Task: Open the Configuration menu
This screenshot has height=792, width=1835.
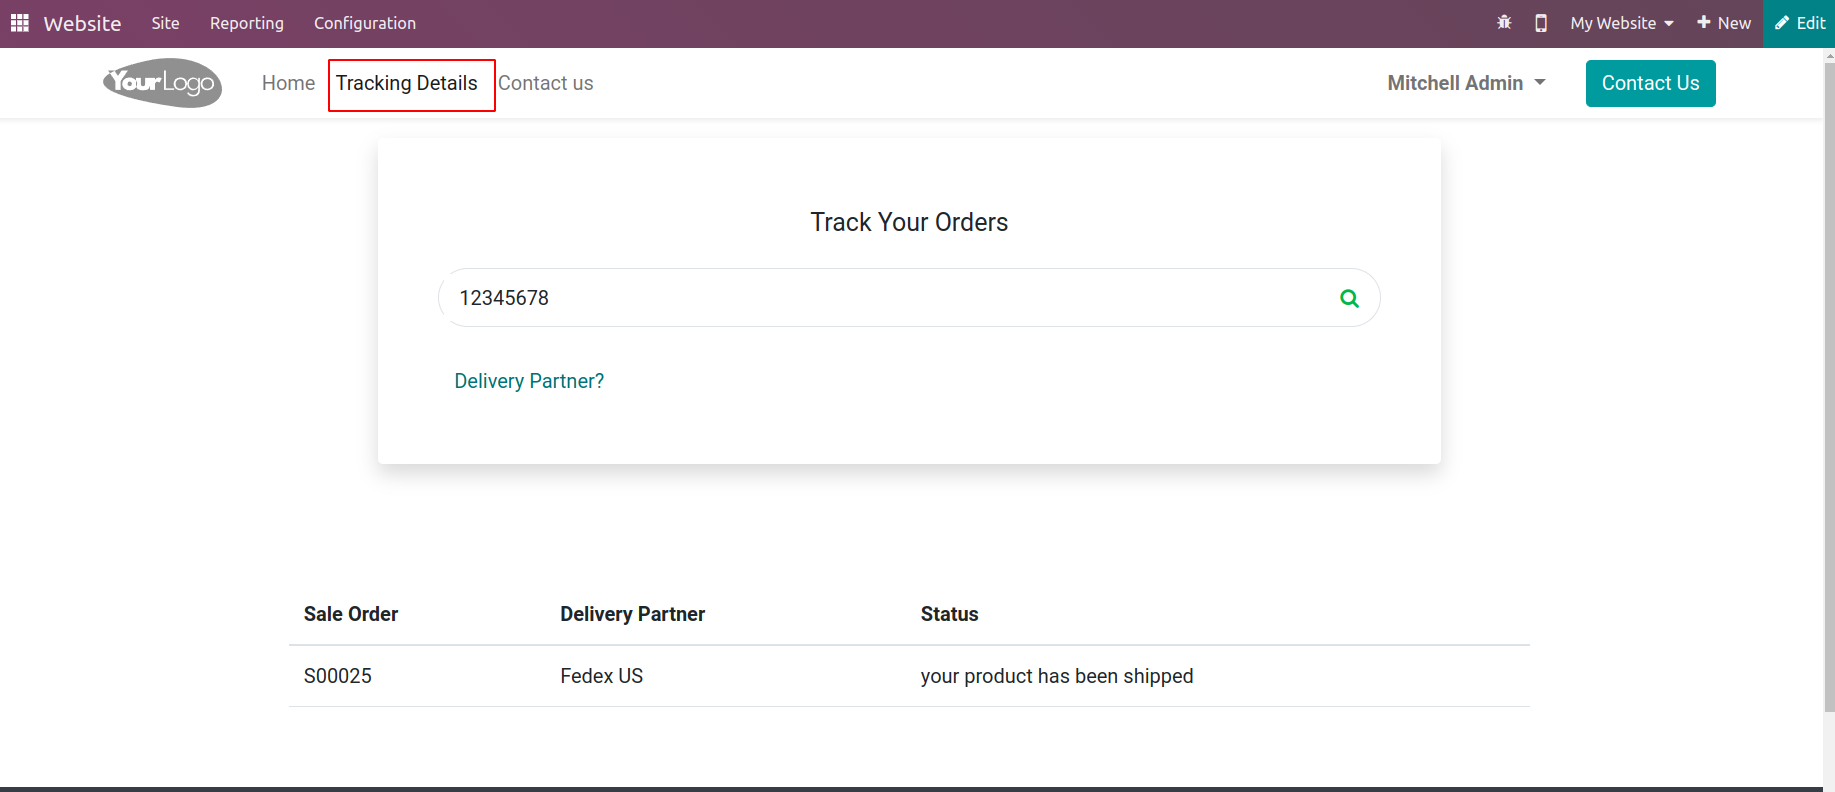Action: point(365,23)
